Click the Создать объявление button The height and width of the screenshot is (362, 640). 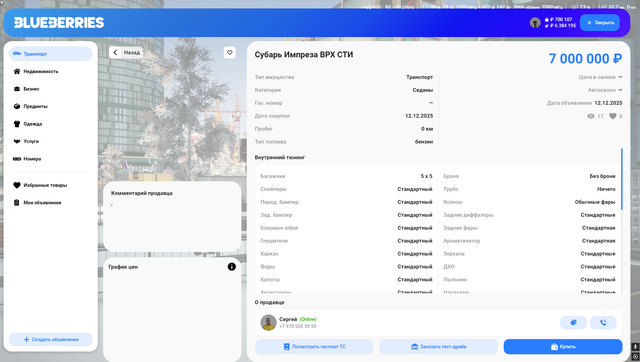[x=51, y=340]
